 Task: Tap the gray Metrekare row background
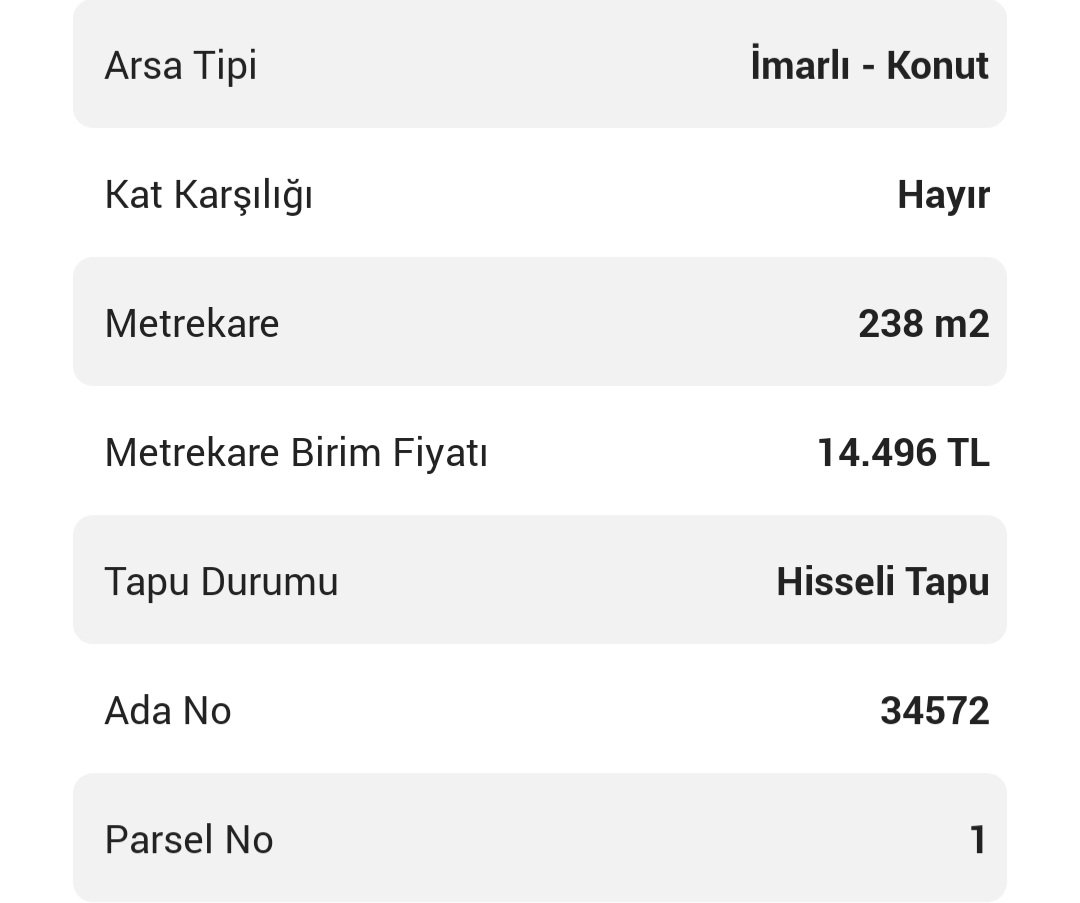(560, 323)
